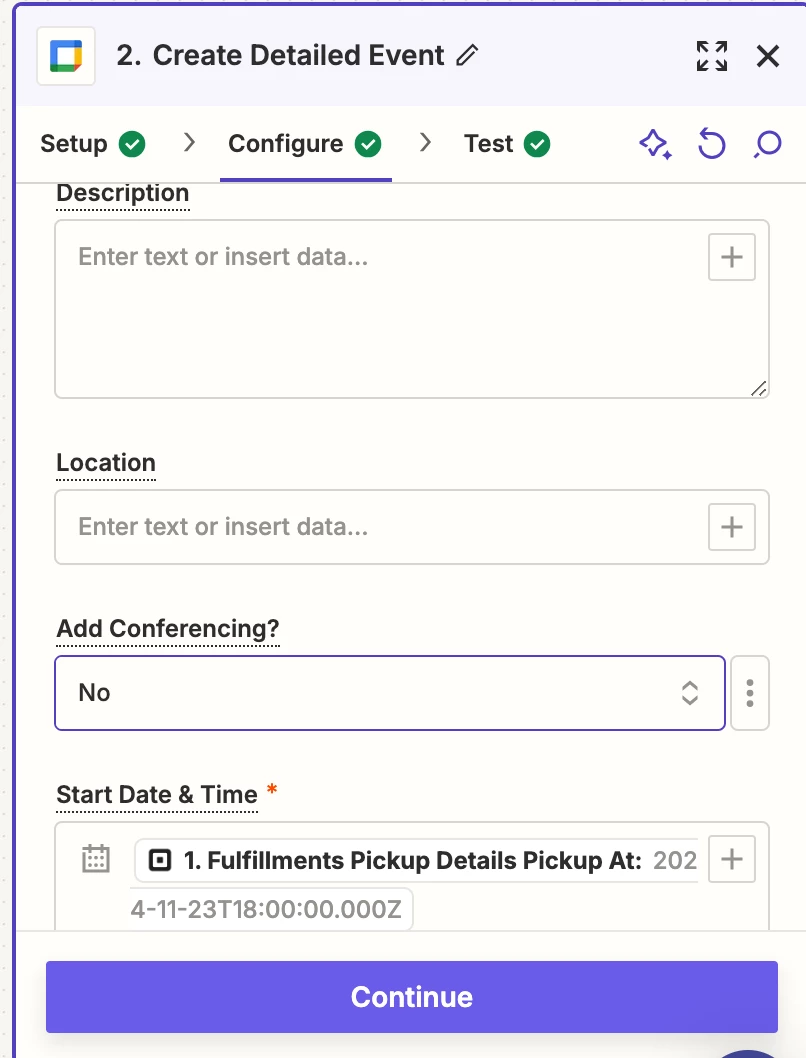Close the Create Detailed Event panel
The height and width of the screenshot is (1058, 806).
[767, 56]
